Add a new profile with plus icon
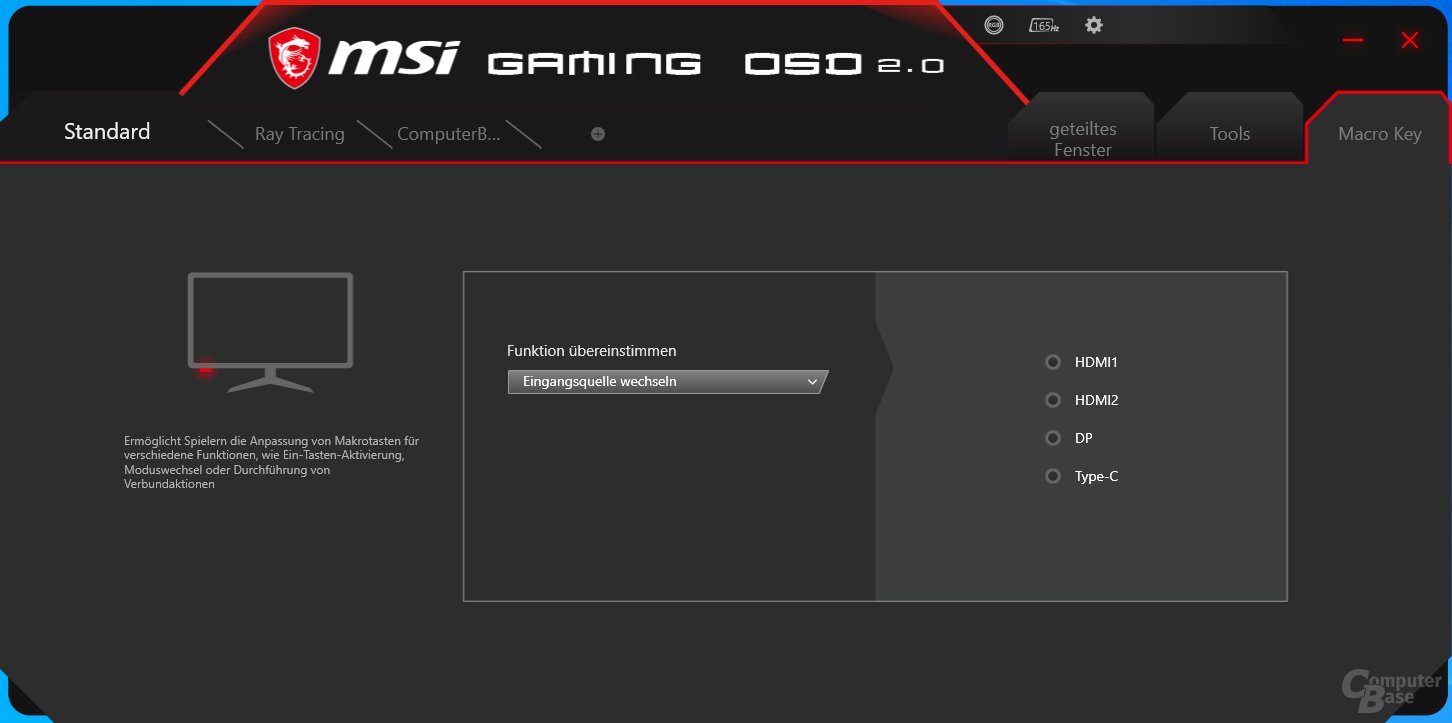 pyautogui.click(x=598, y=134)
